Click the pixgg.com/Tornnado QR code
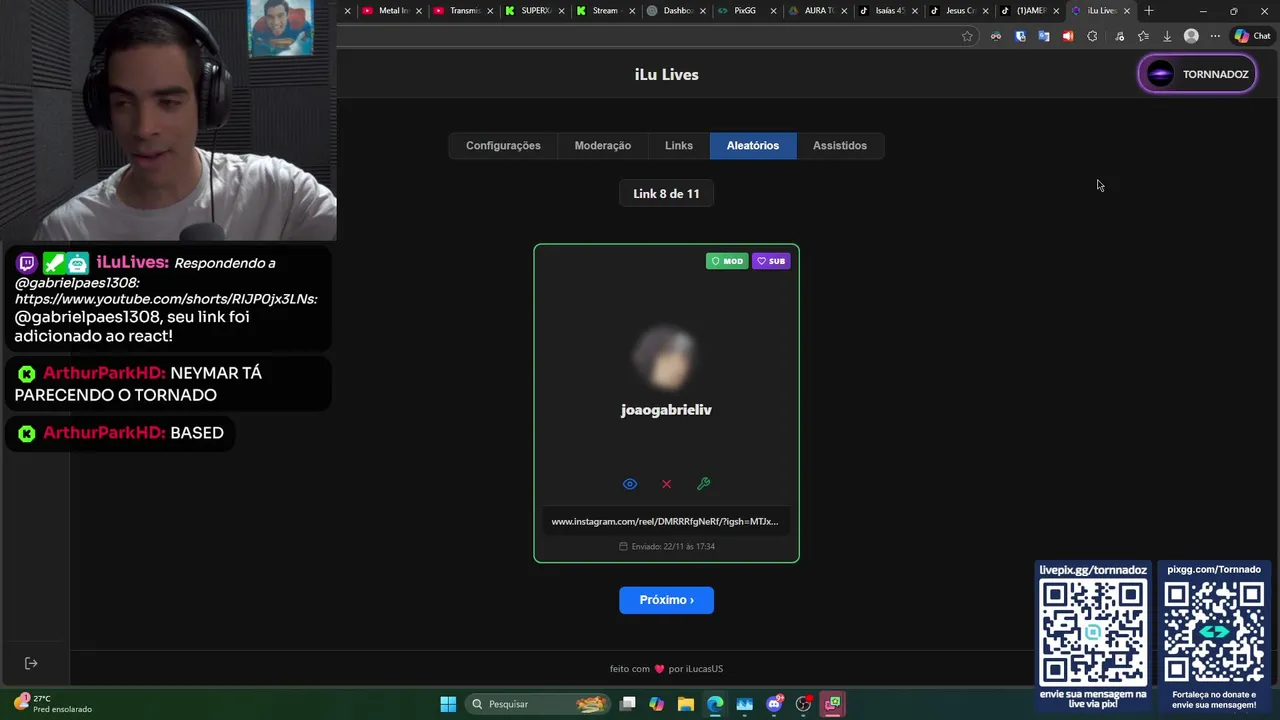The image size is (1280, 720). click(x=1214, y=632)
